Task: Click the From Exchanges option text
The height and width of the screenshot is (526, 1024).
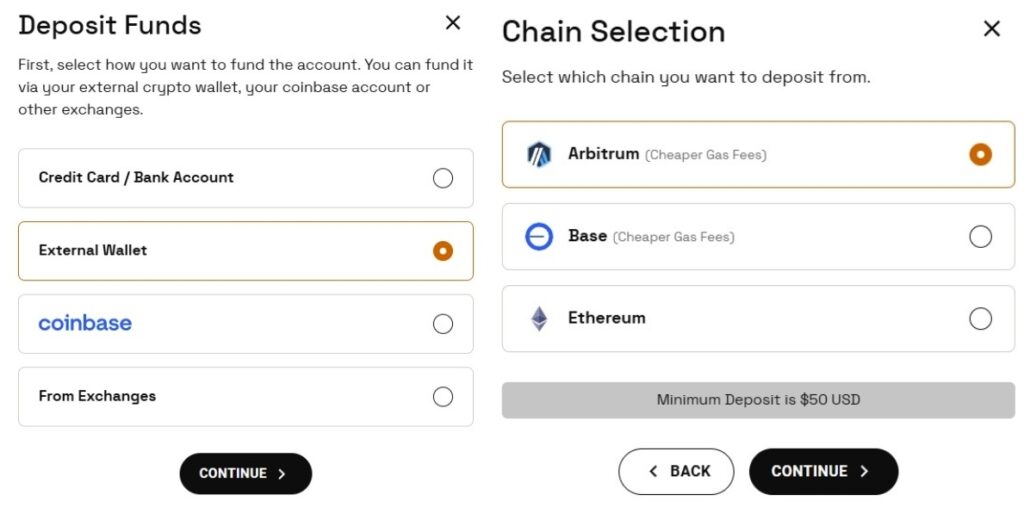Action: 97,396
